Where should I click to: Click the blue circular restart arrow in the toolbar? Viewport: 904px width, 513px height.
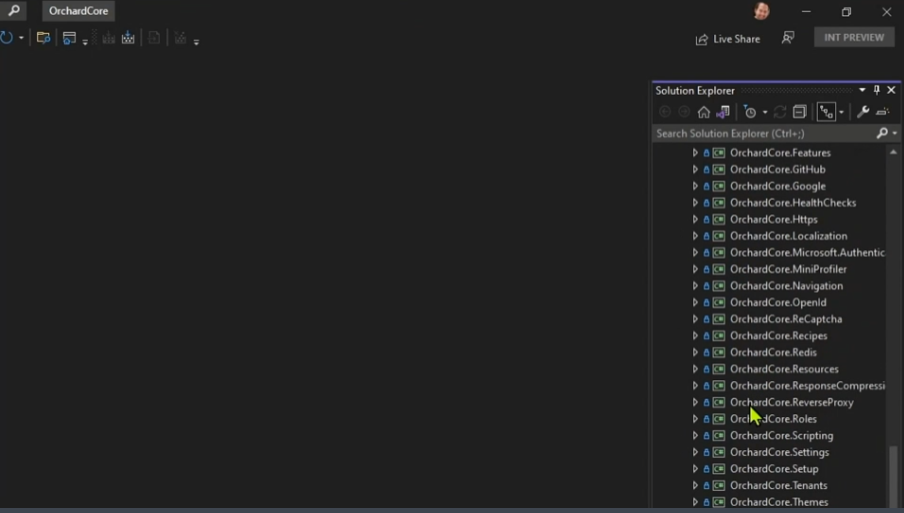(x=6, y=38)
